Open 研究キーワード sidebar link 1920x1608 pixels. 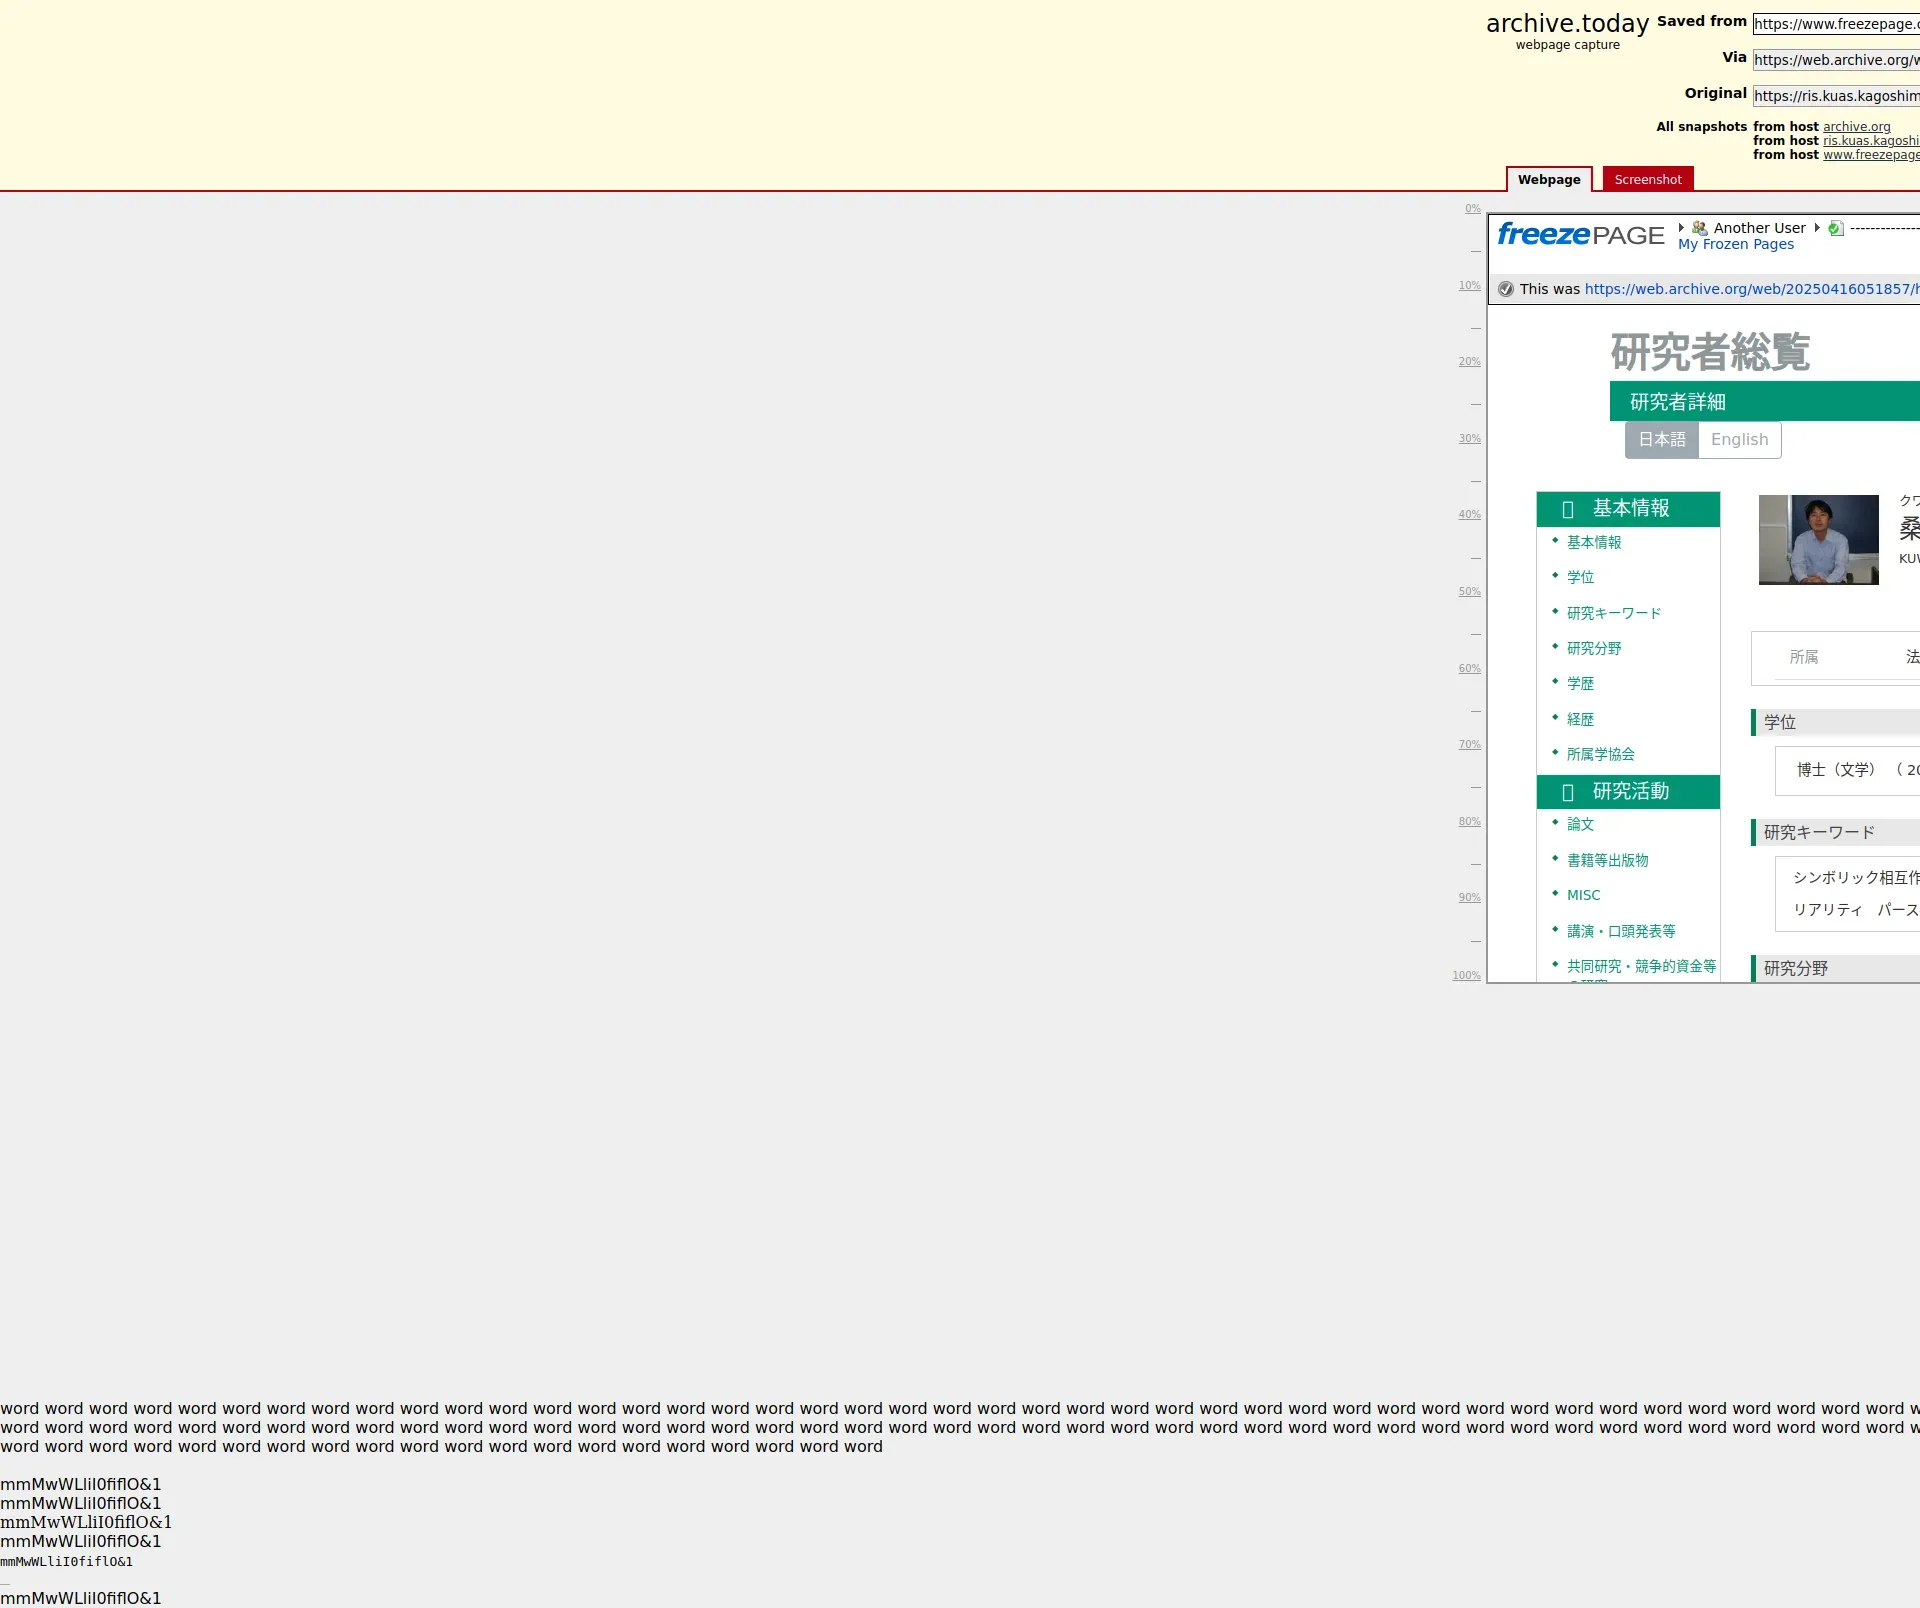1613,613
